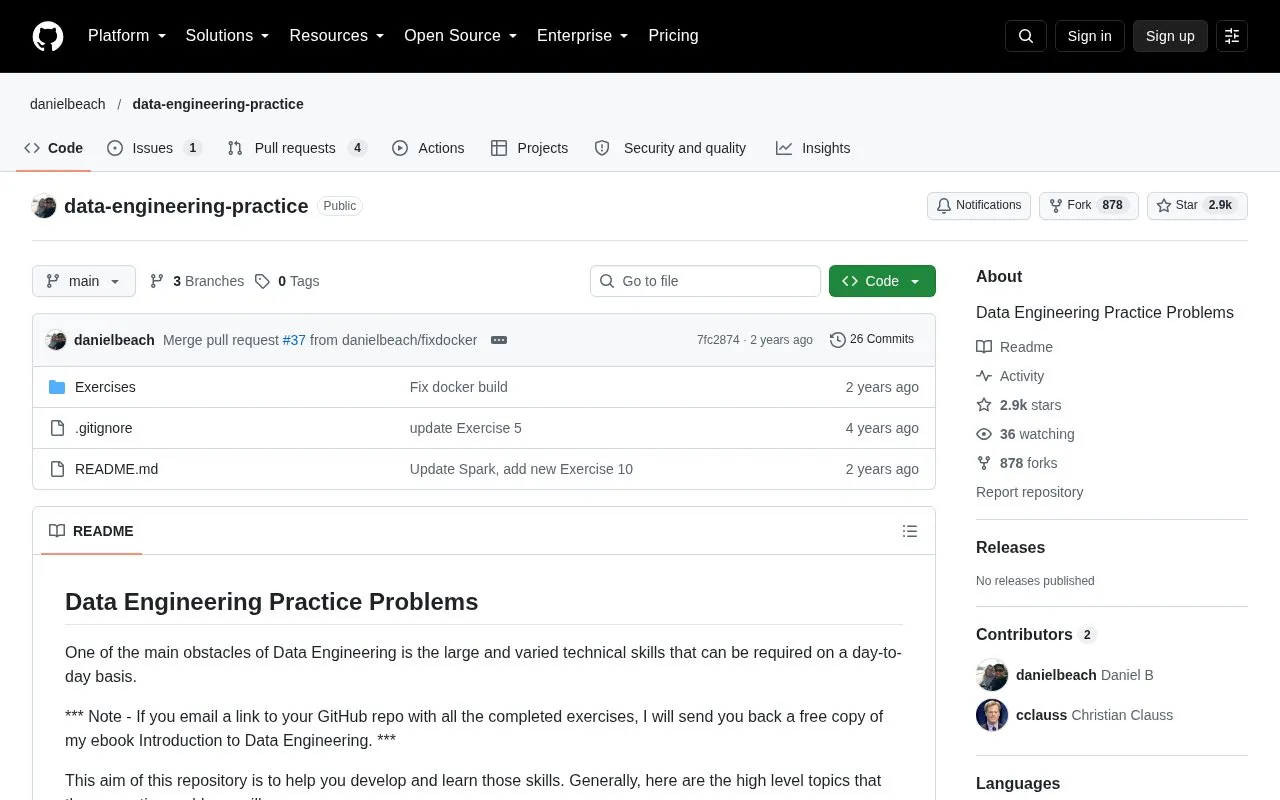Expand the main branch dropdown
Screen dimensions: 1280x800
(x=84, y=281)
